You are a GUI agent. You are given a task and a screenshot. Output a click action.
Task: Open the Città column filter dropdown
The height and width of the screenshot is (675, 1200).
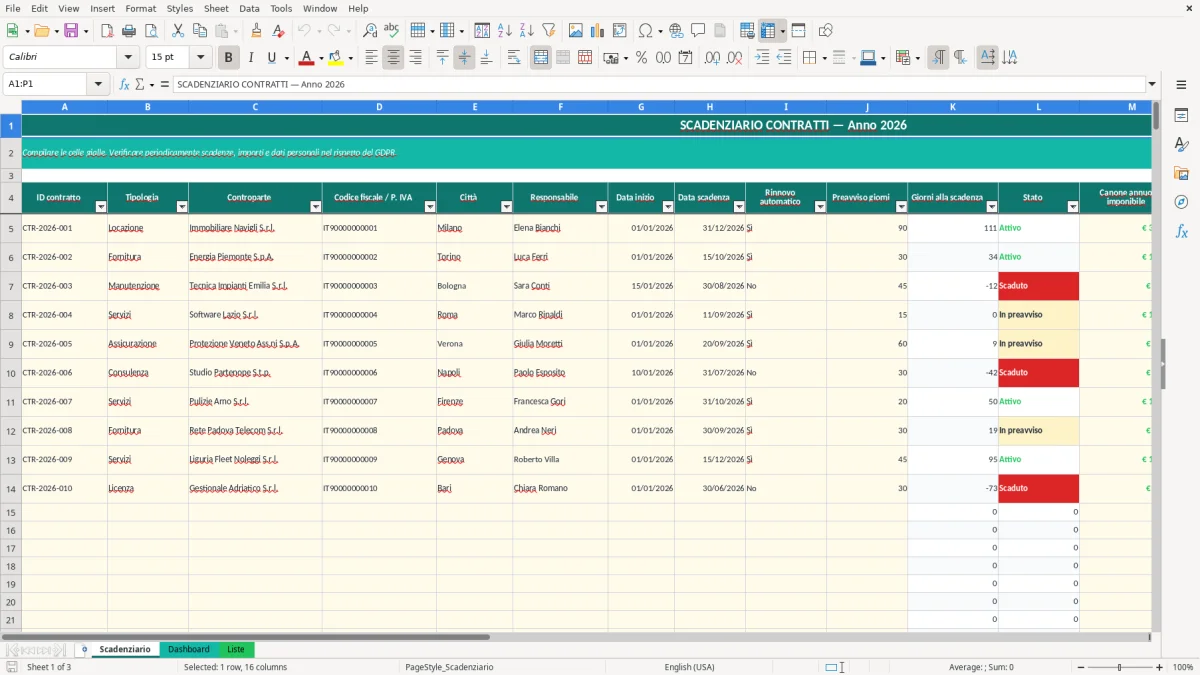[x=506, y=207]
